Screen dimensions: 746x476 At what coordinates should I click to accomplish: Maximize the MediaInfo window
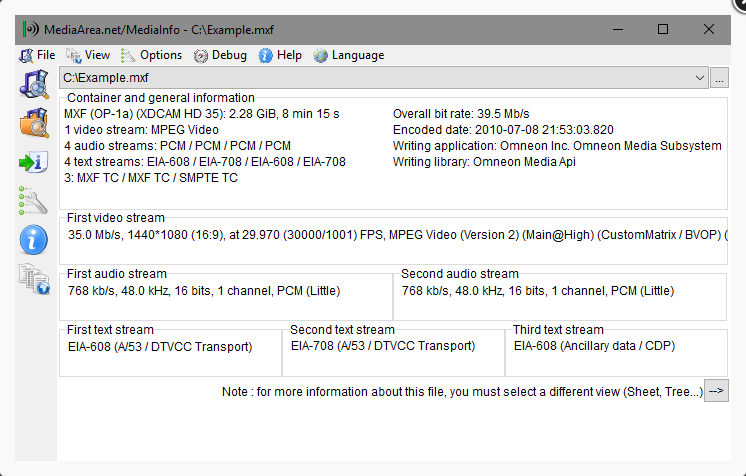[663, 30]
